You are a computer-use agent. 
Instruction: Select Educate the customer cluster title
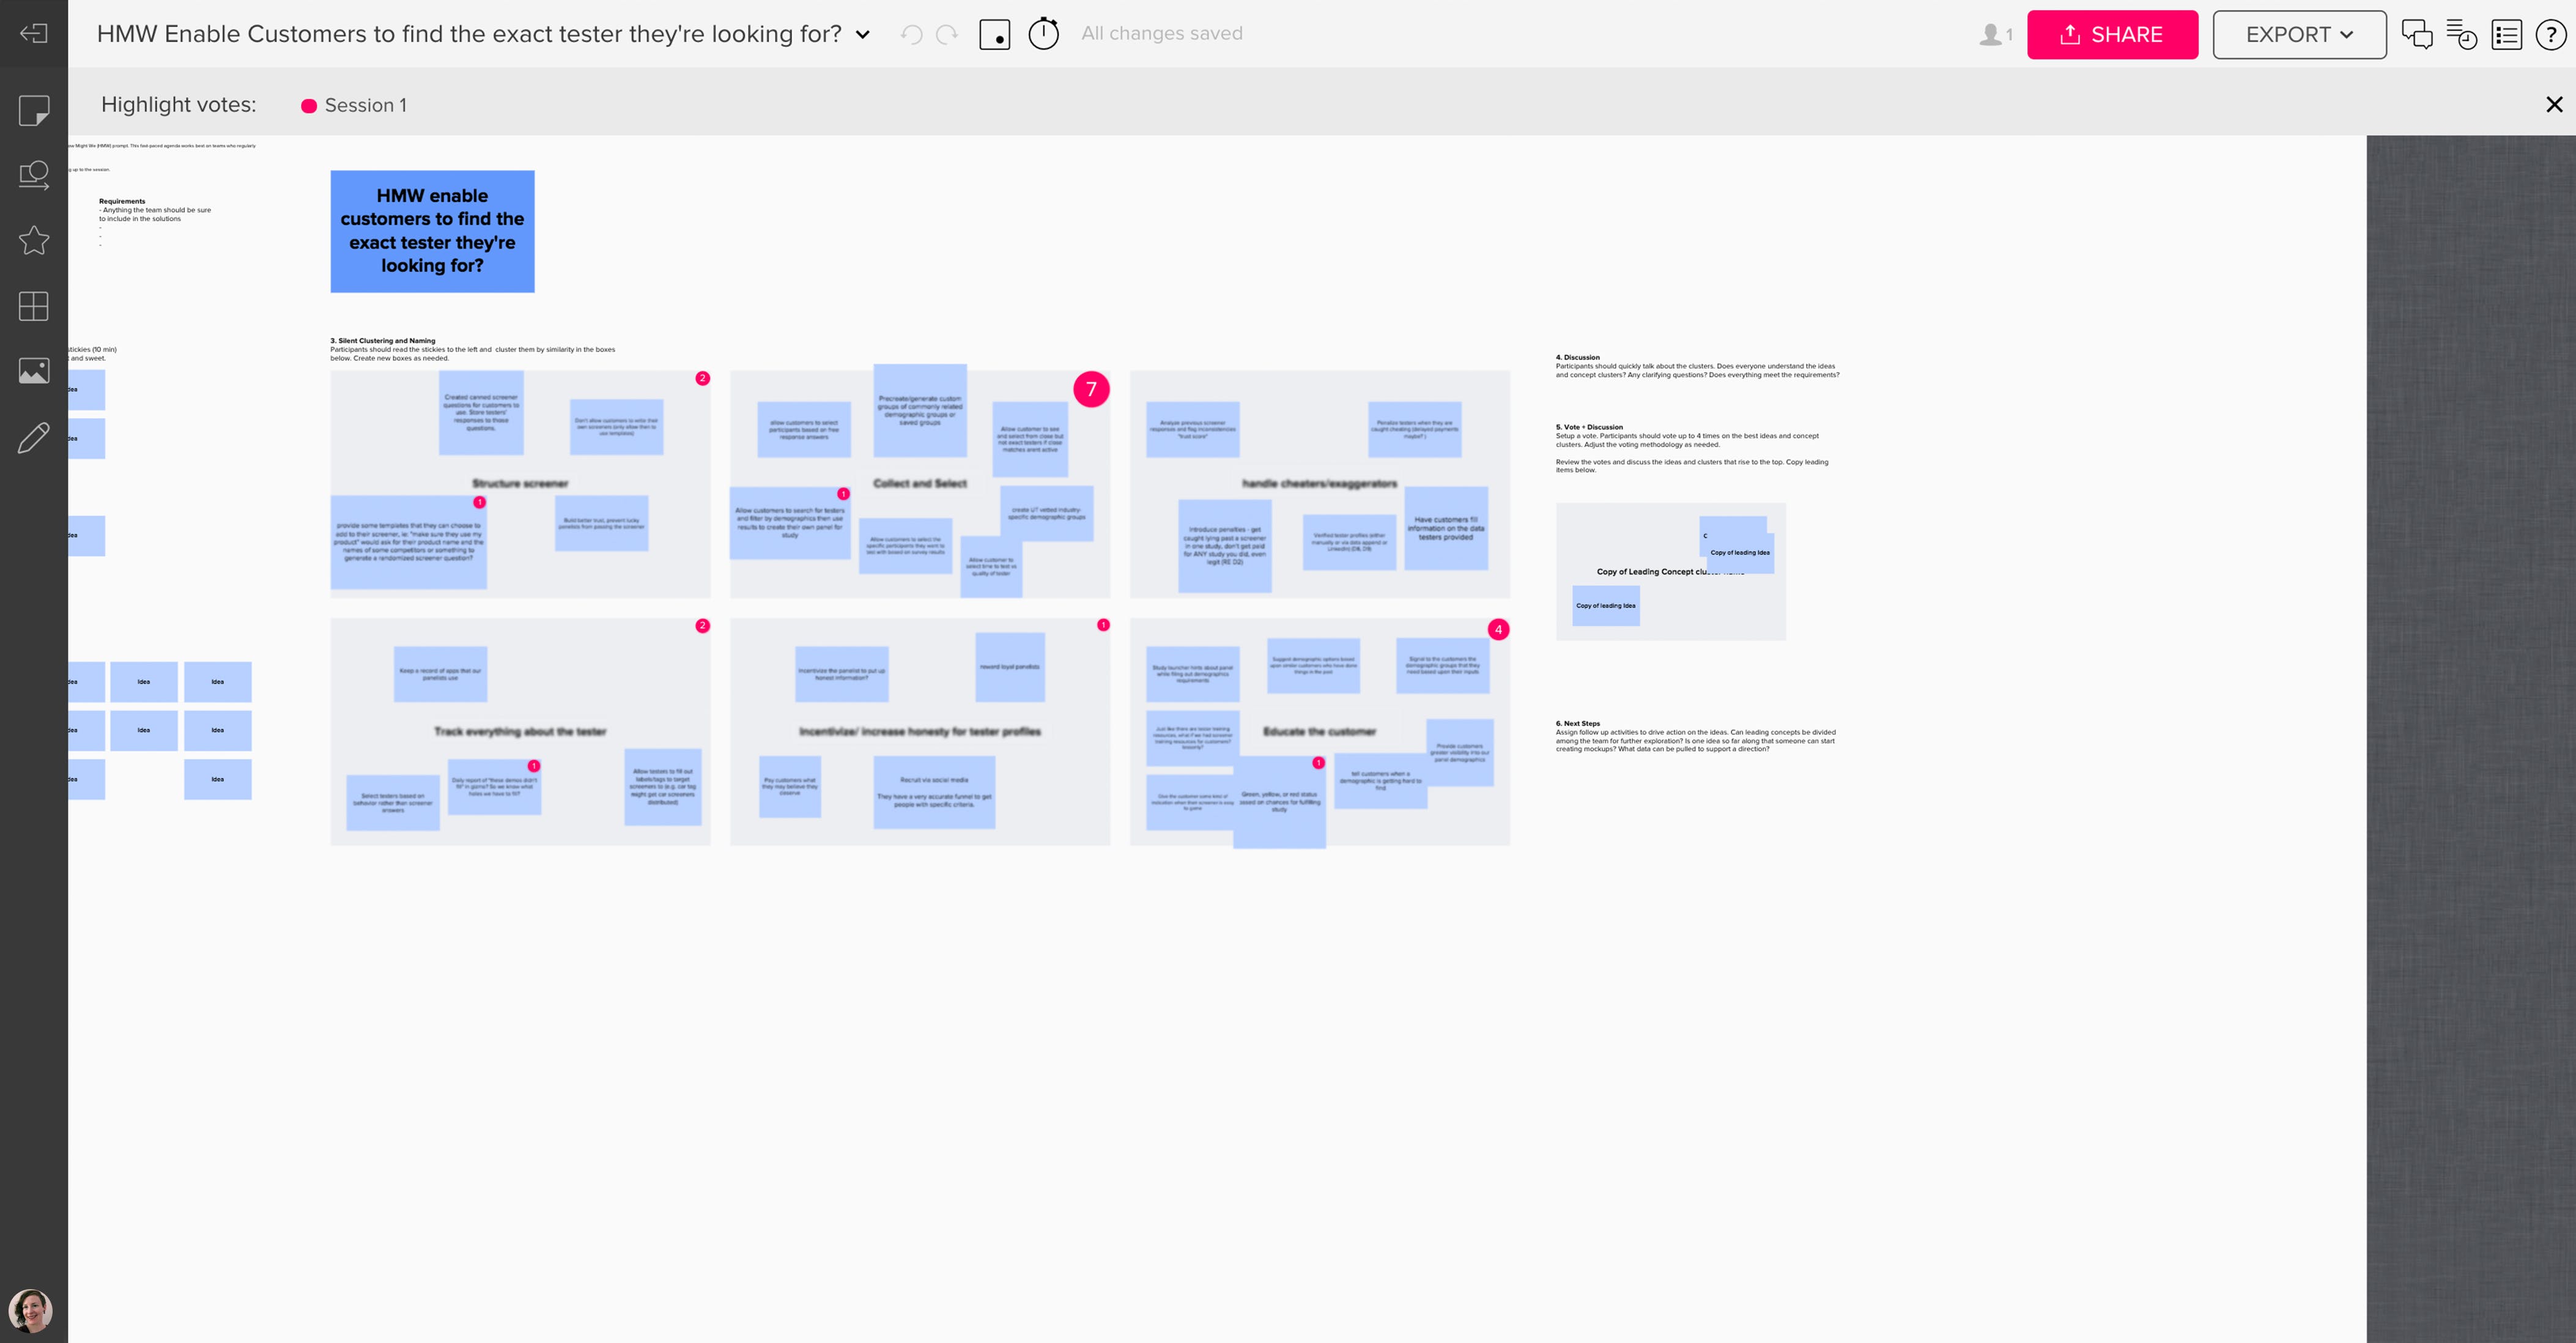[x=1319, y=731]
